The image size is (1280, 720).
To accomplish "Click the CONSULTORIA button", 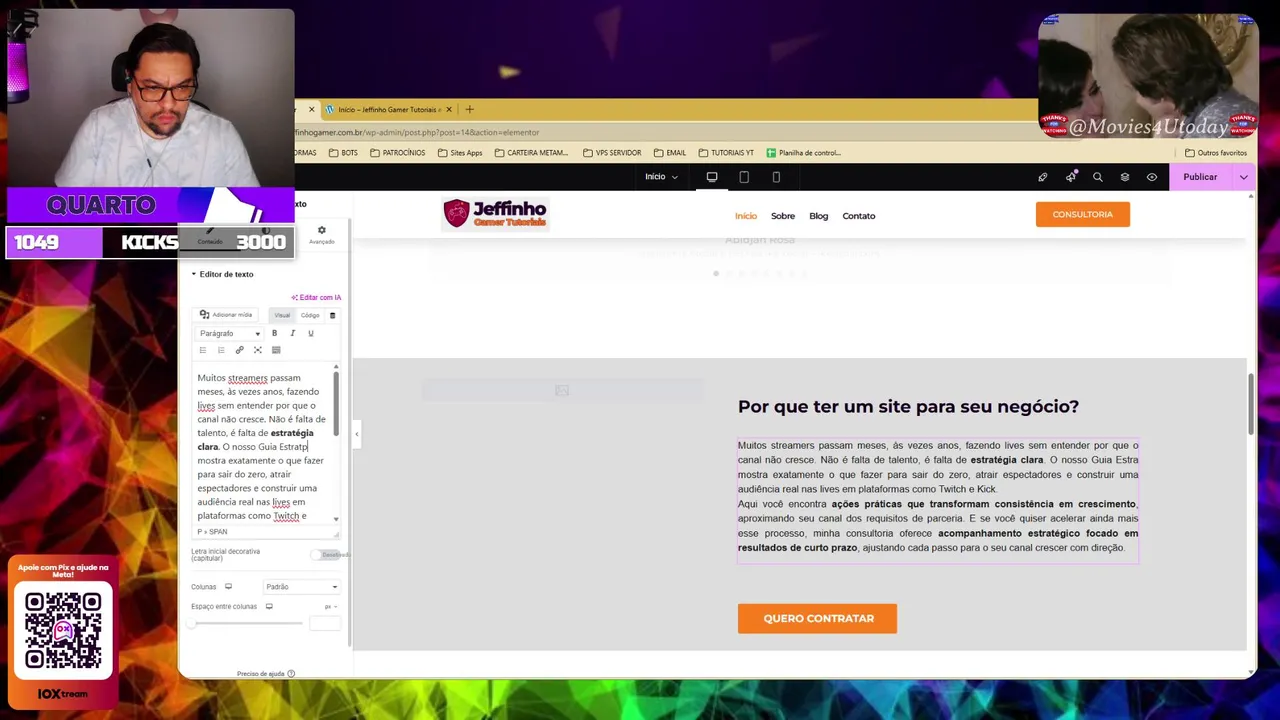I will click(x=1083, y=214).
